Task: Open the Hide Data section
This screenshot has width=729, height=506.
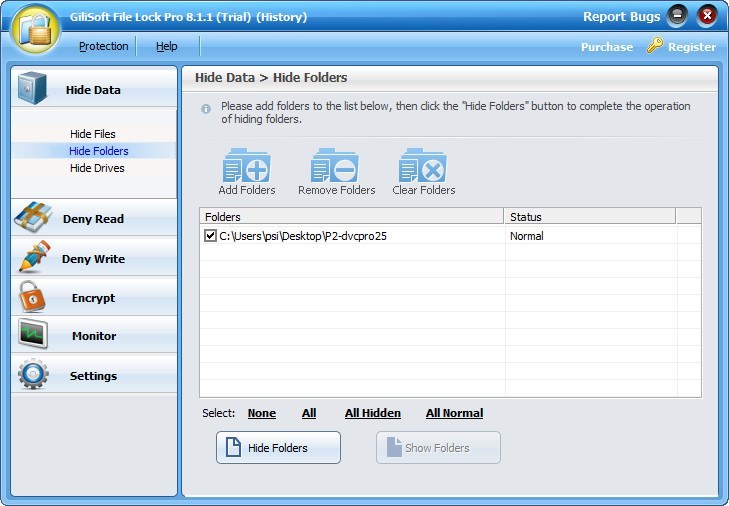Action: click(94, 87)
